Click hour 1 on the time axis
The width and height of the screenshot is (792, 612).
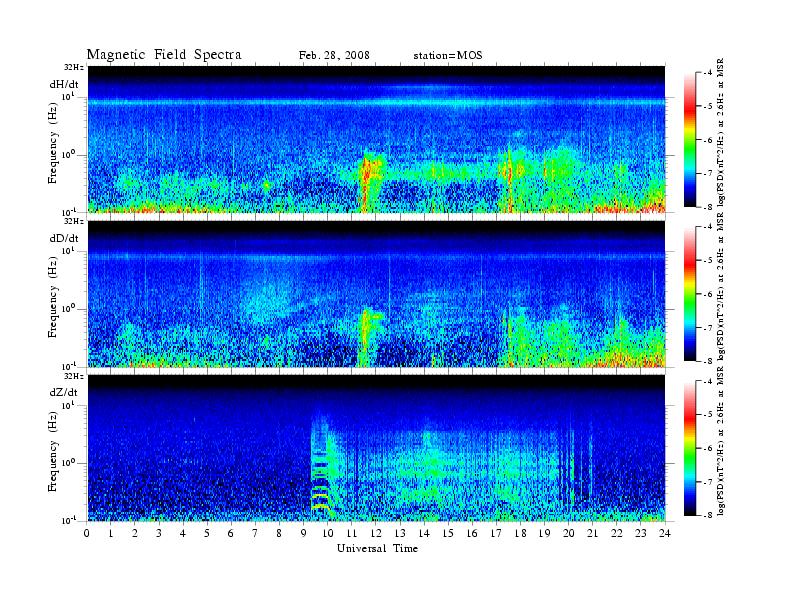[111, 533]
